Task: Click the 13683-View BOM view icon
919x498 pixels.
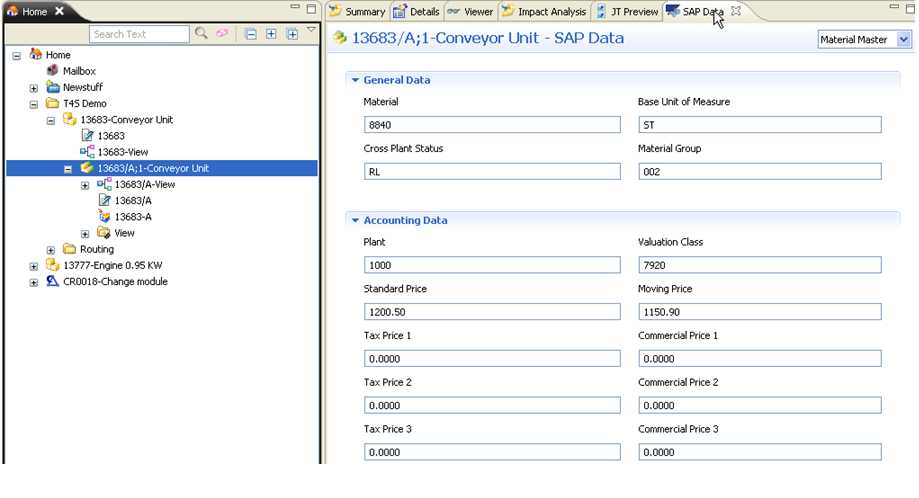Action: click(x=87, y=152)
